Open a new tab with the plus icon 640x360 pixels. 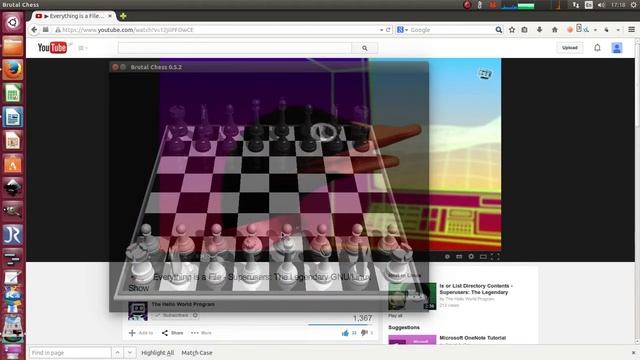click(123, 16)
